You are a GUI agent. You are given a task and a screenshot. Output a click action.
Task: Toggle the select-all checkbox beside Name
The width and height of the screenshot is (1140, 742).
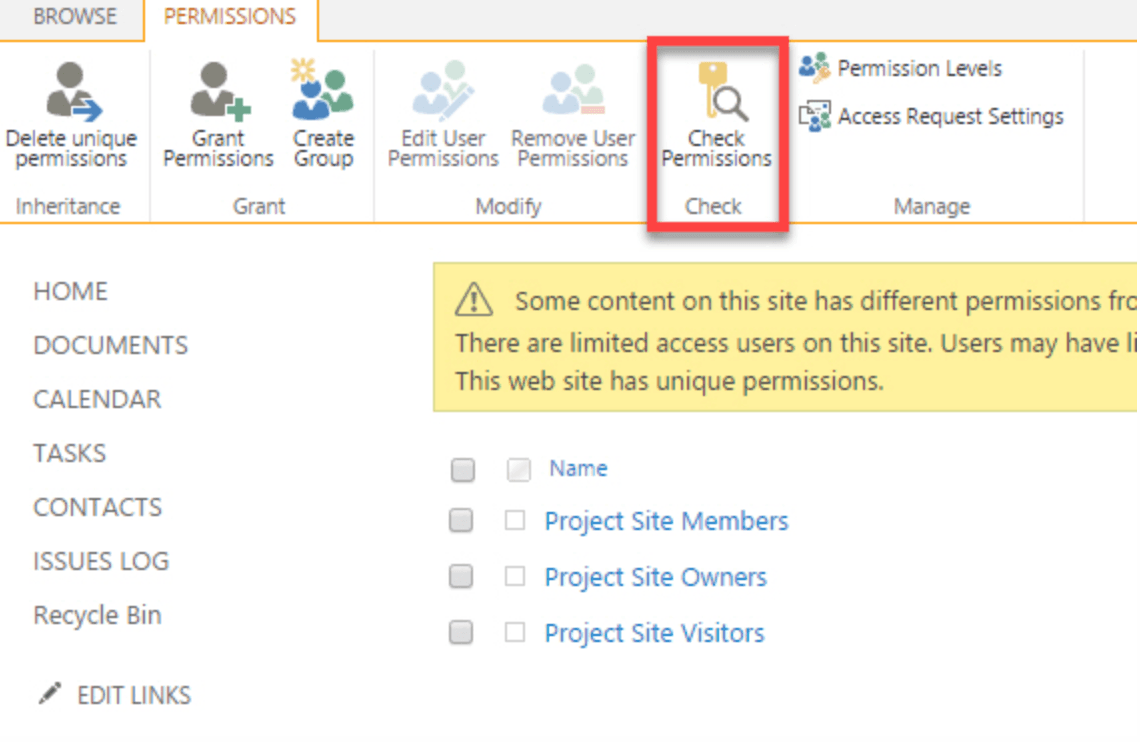tap(519, 469)
